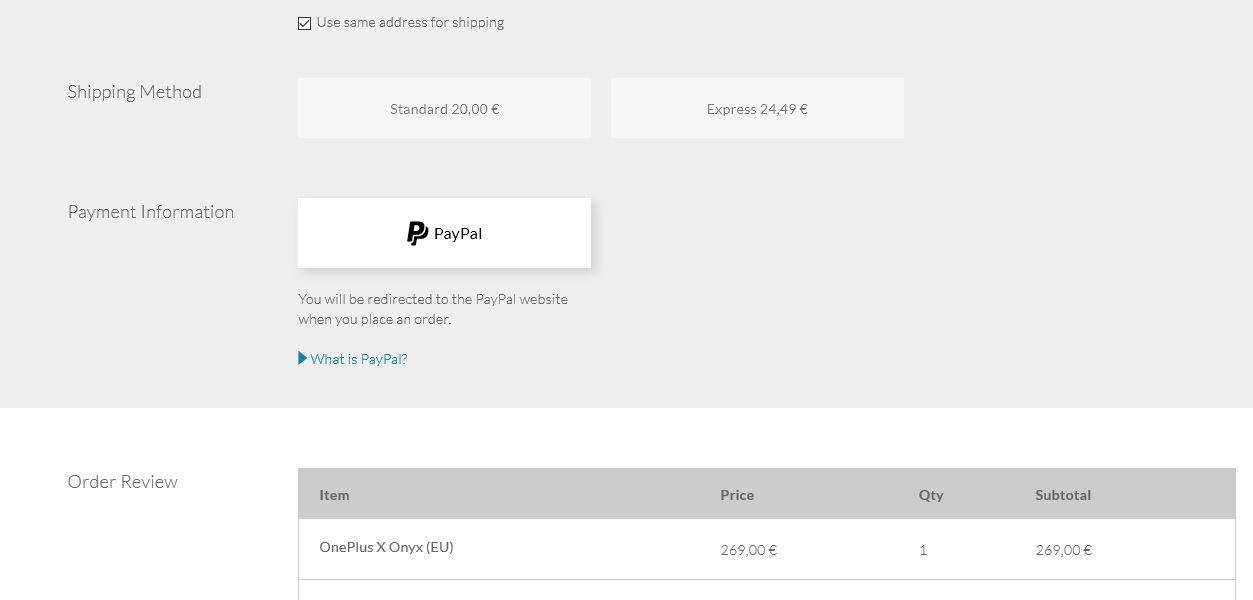Click the unit price under Price column
This screenshot has width=1253, height=600.
748,550
